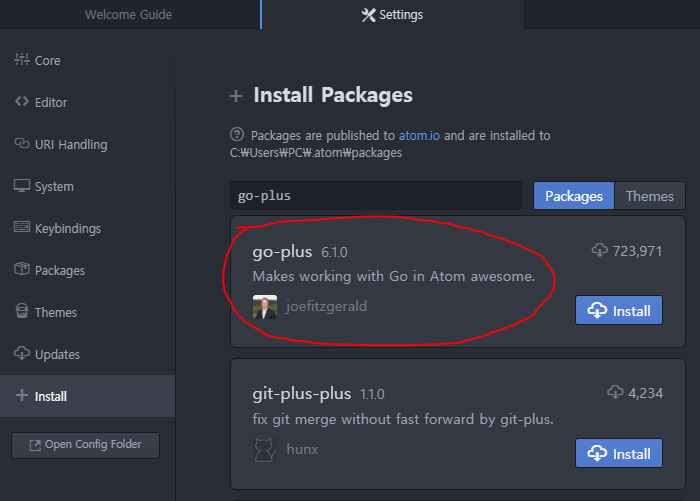Click hunx avatar thumbnail
The height and width of the screenshot is (501, 700).
coord(265,450)
